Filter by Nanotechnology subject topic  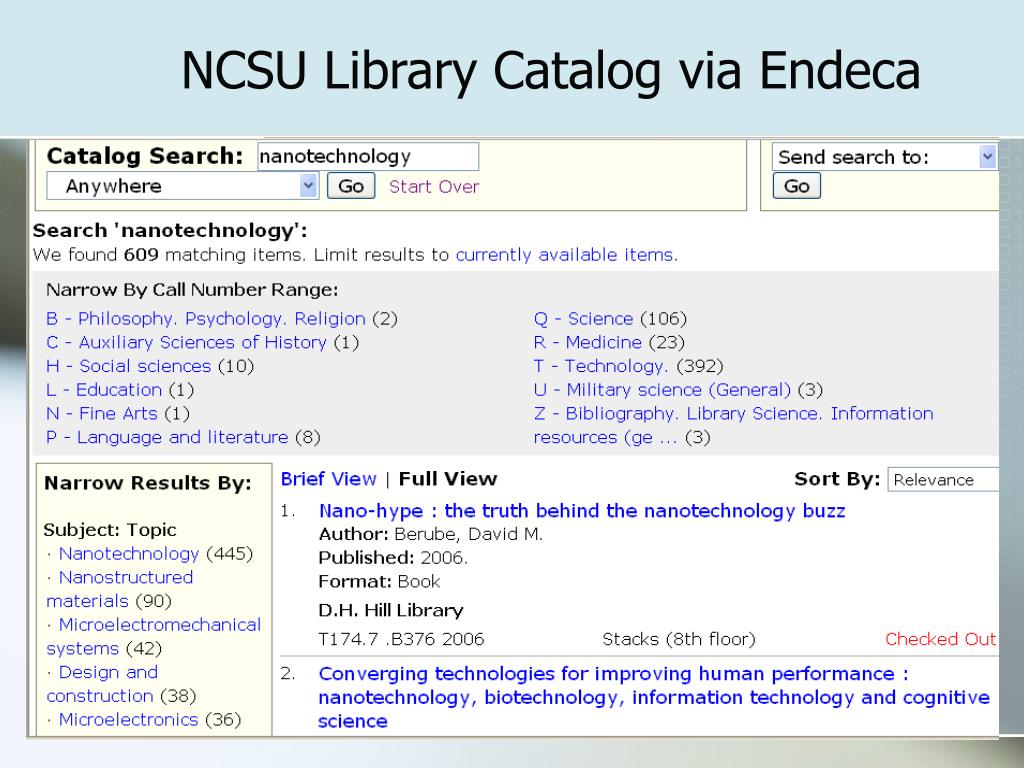[129, 554]
